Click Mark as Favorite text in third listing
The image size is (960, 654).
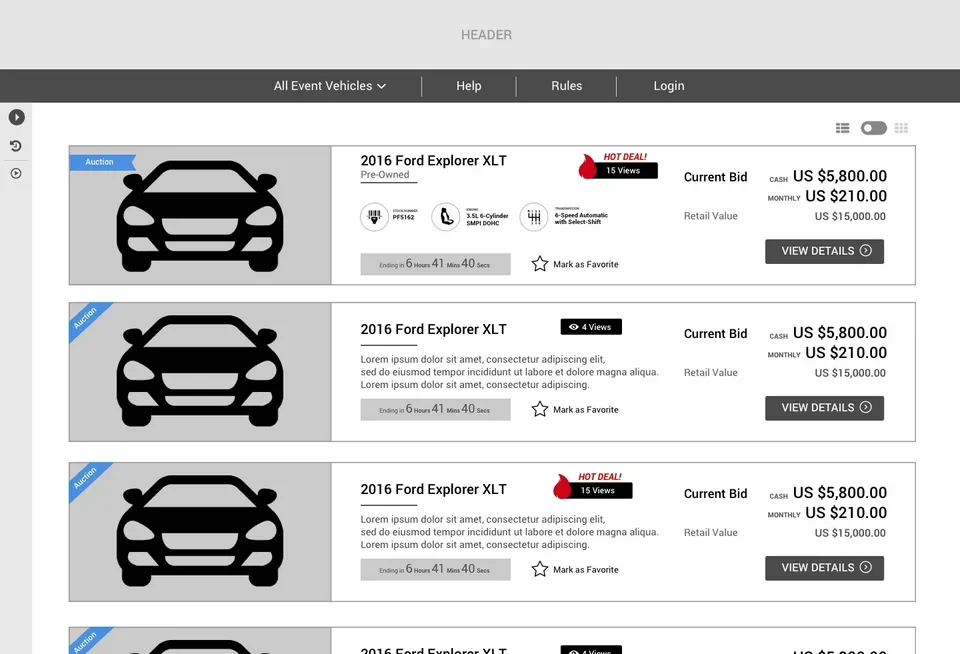pyautogui.click(x=586, y=569)
